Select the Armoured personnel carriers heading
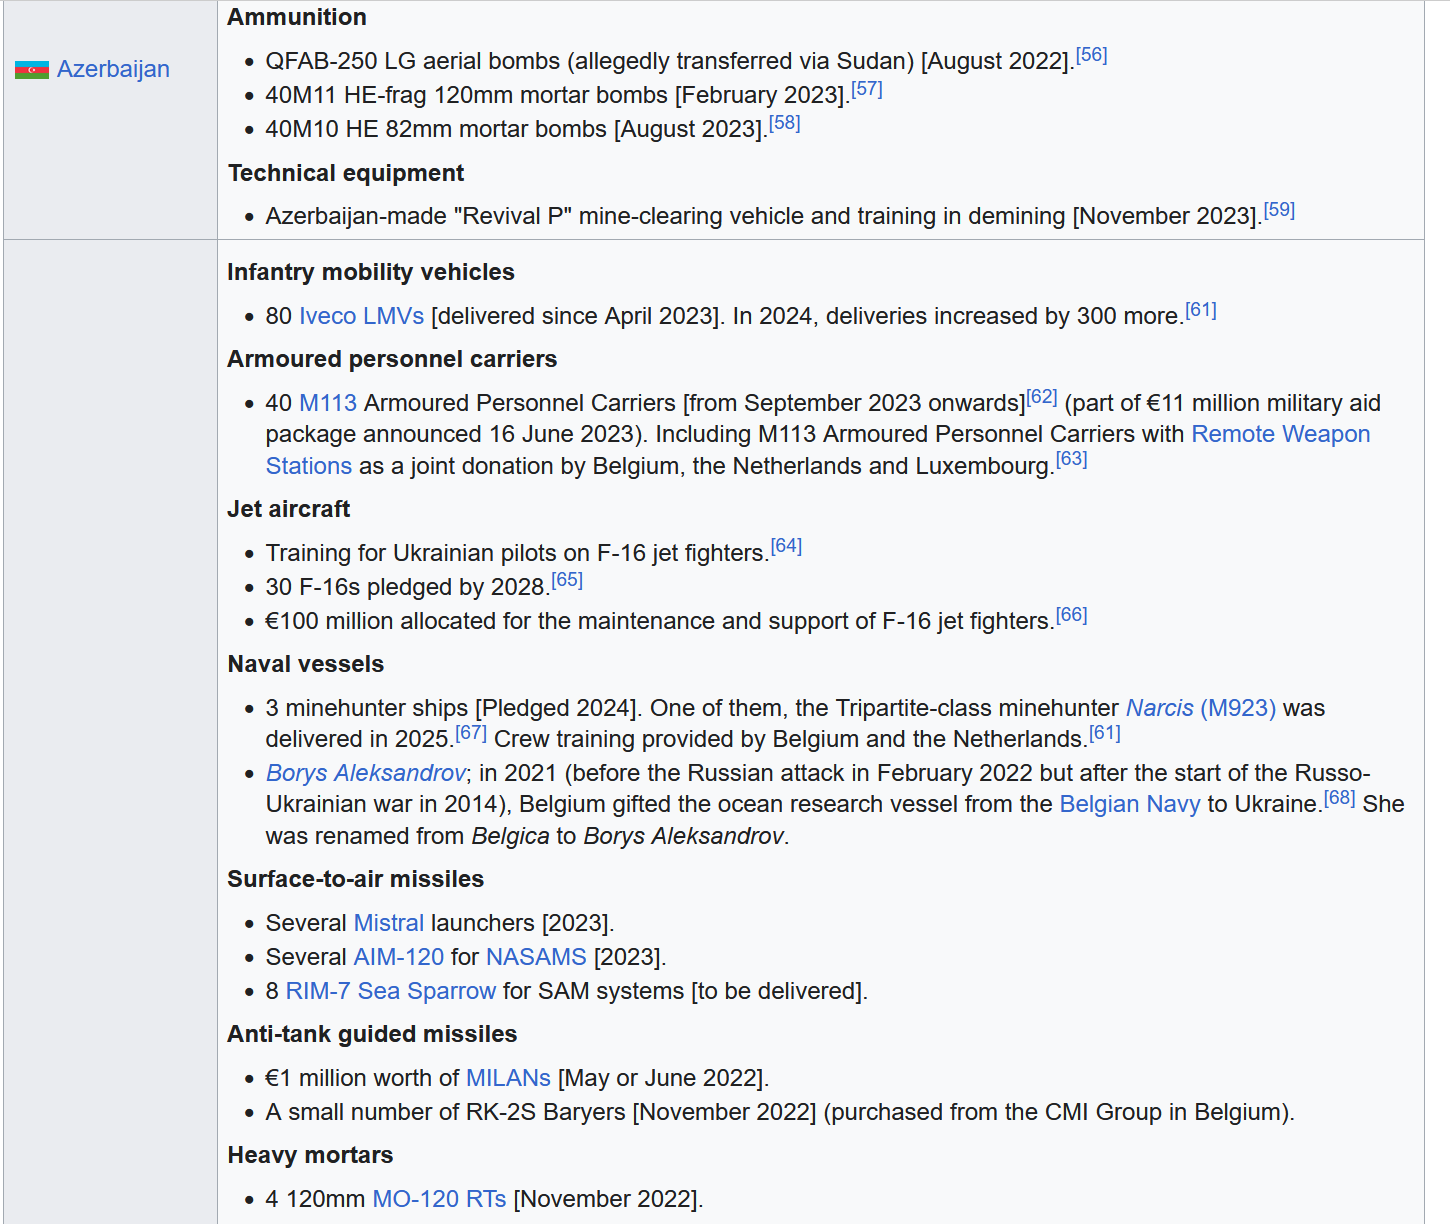Viewport: 1450px width, 1224px height. (x=392, y=359)
